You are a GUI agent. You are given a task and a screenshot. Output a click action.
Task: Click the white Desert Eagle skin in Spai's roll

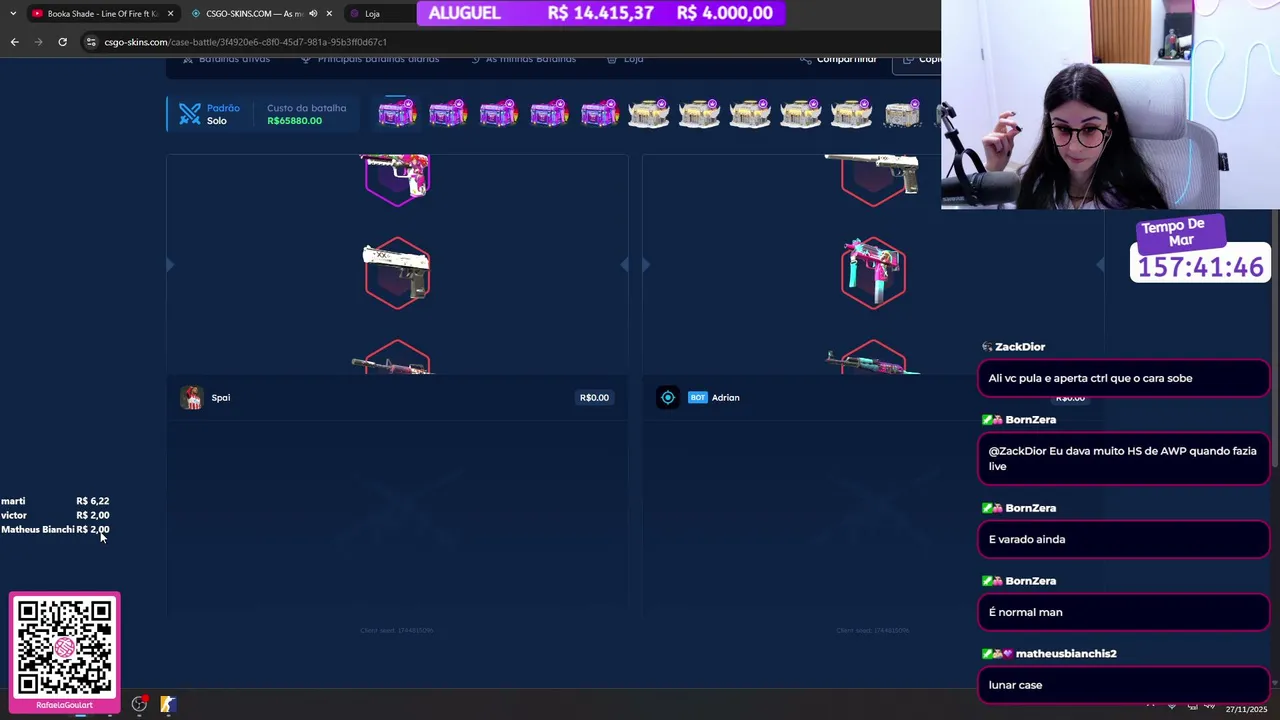397,272
